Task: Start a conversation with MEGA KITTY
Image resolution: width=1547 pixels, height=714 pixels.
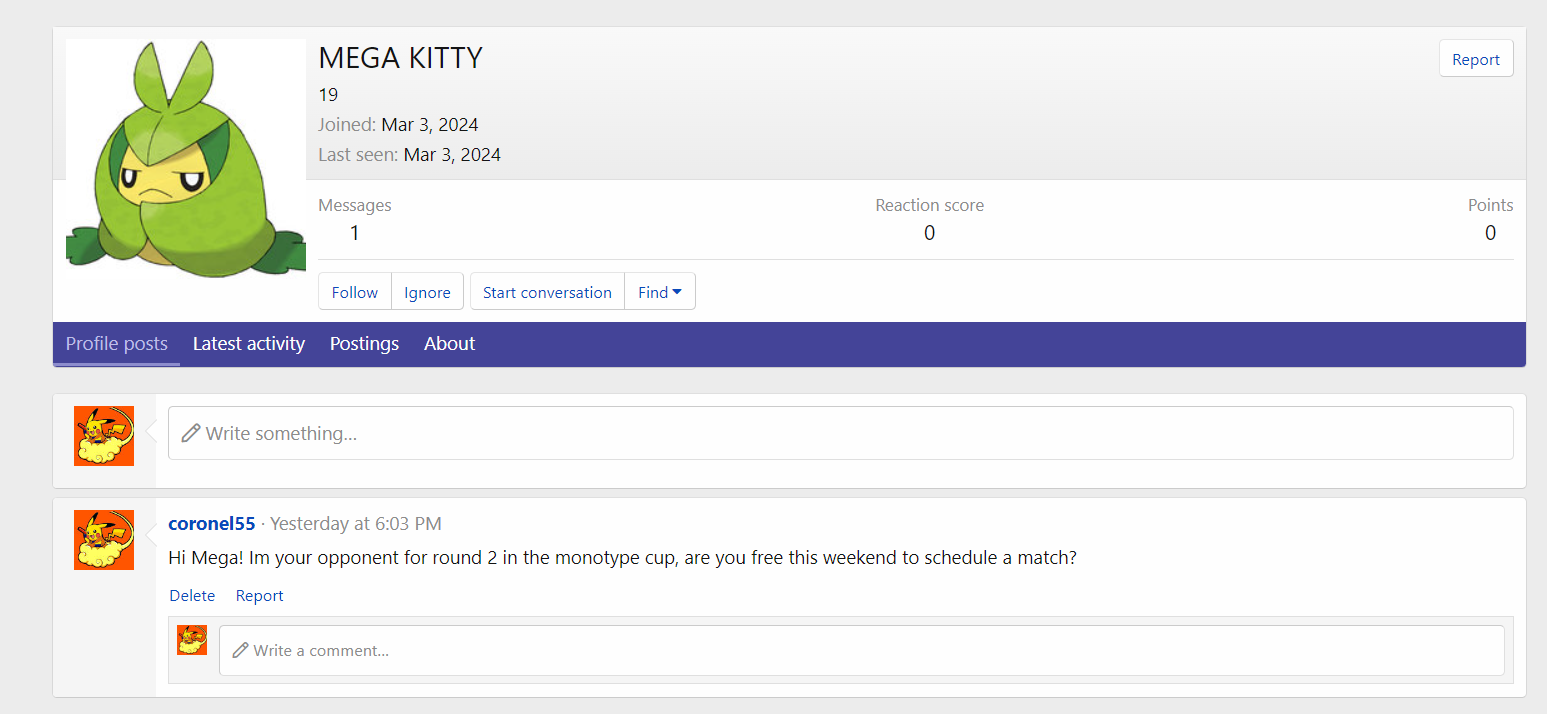Action: [x=547, y=292]
